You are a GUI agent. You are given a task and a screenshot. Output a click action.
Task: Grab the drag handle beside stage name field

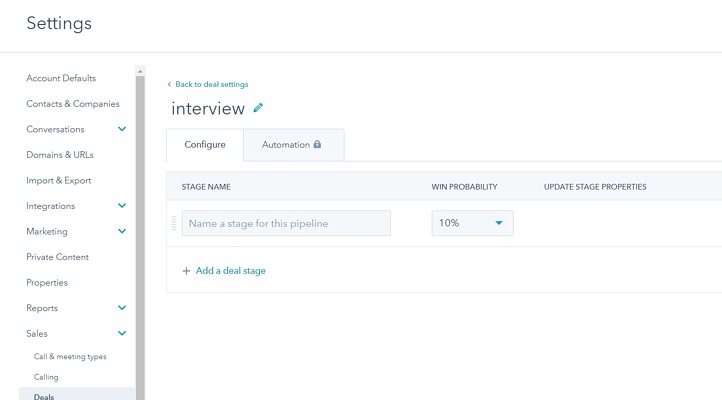[x=174, y=223]
